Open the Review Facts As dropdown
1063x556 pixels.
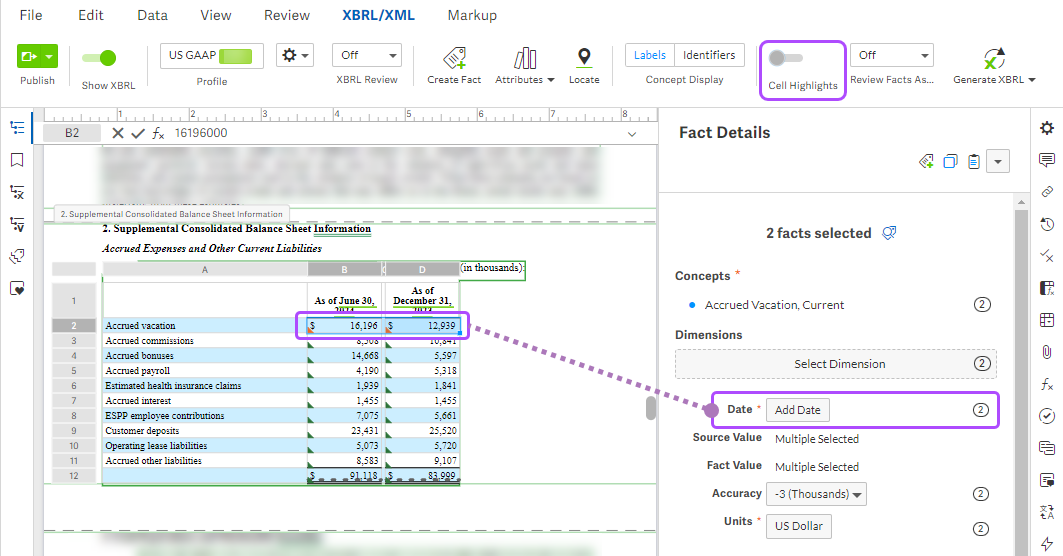(x=892, y=56)
